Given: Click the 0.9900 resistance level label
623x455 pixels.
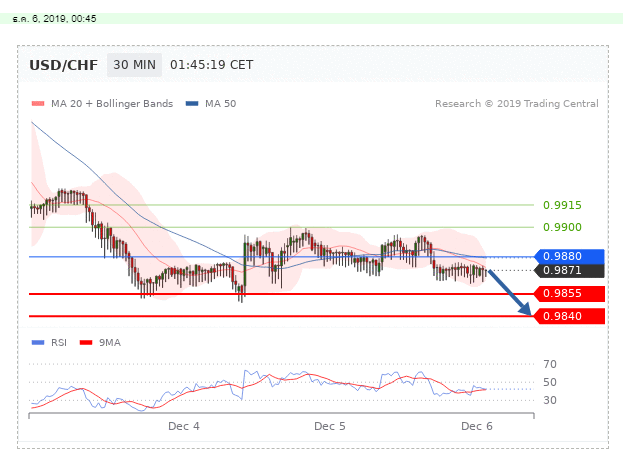Looking at the screenshot, I should click(x=562, y=227).
